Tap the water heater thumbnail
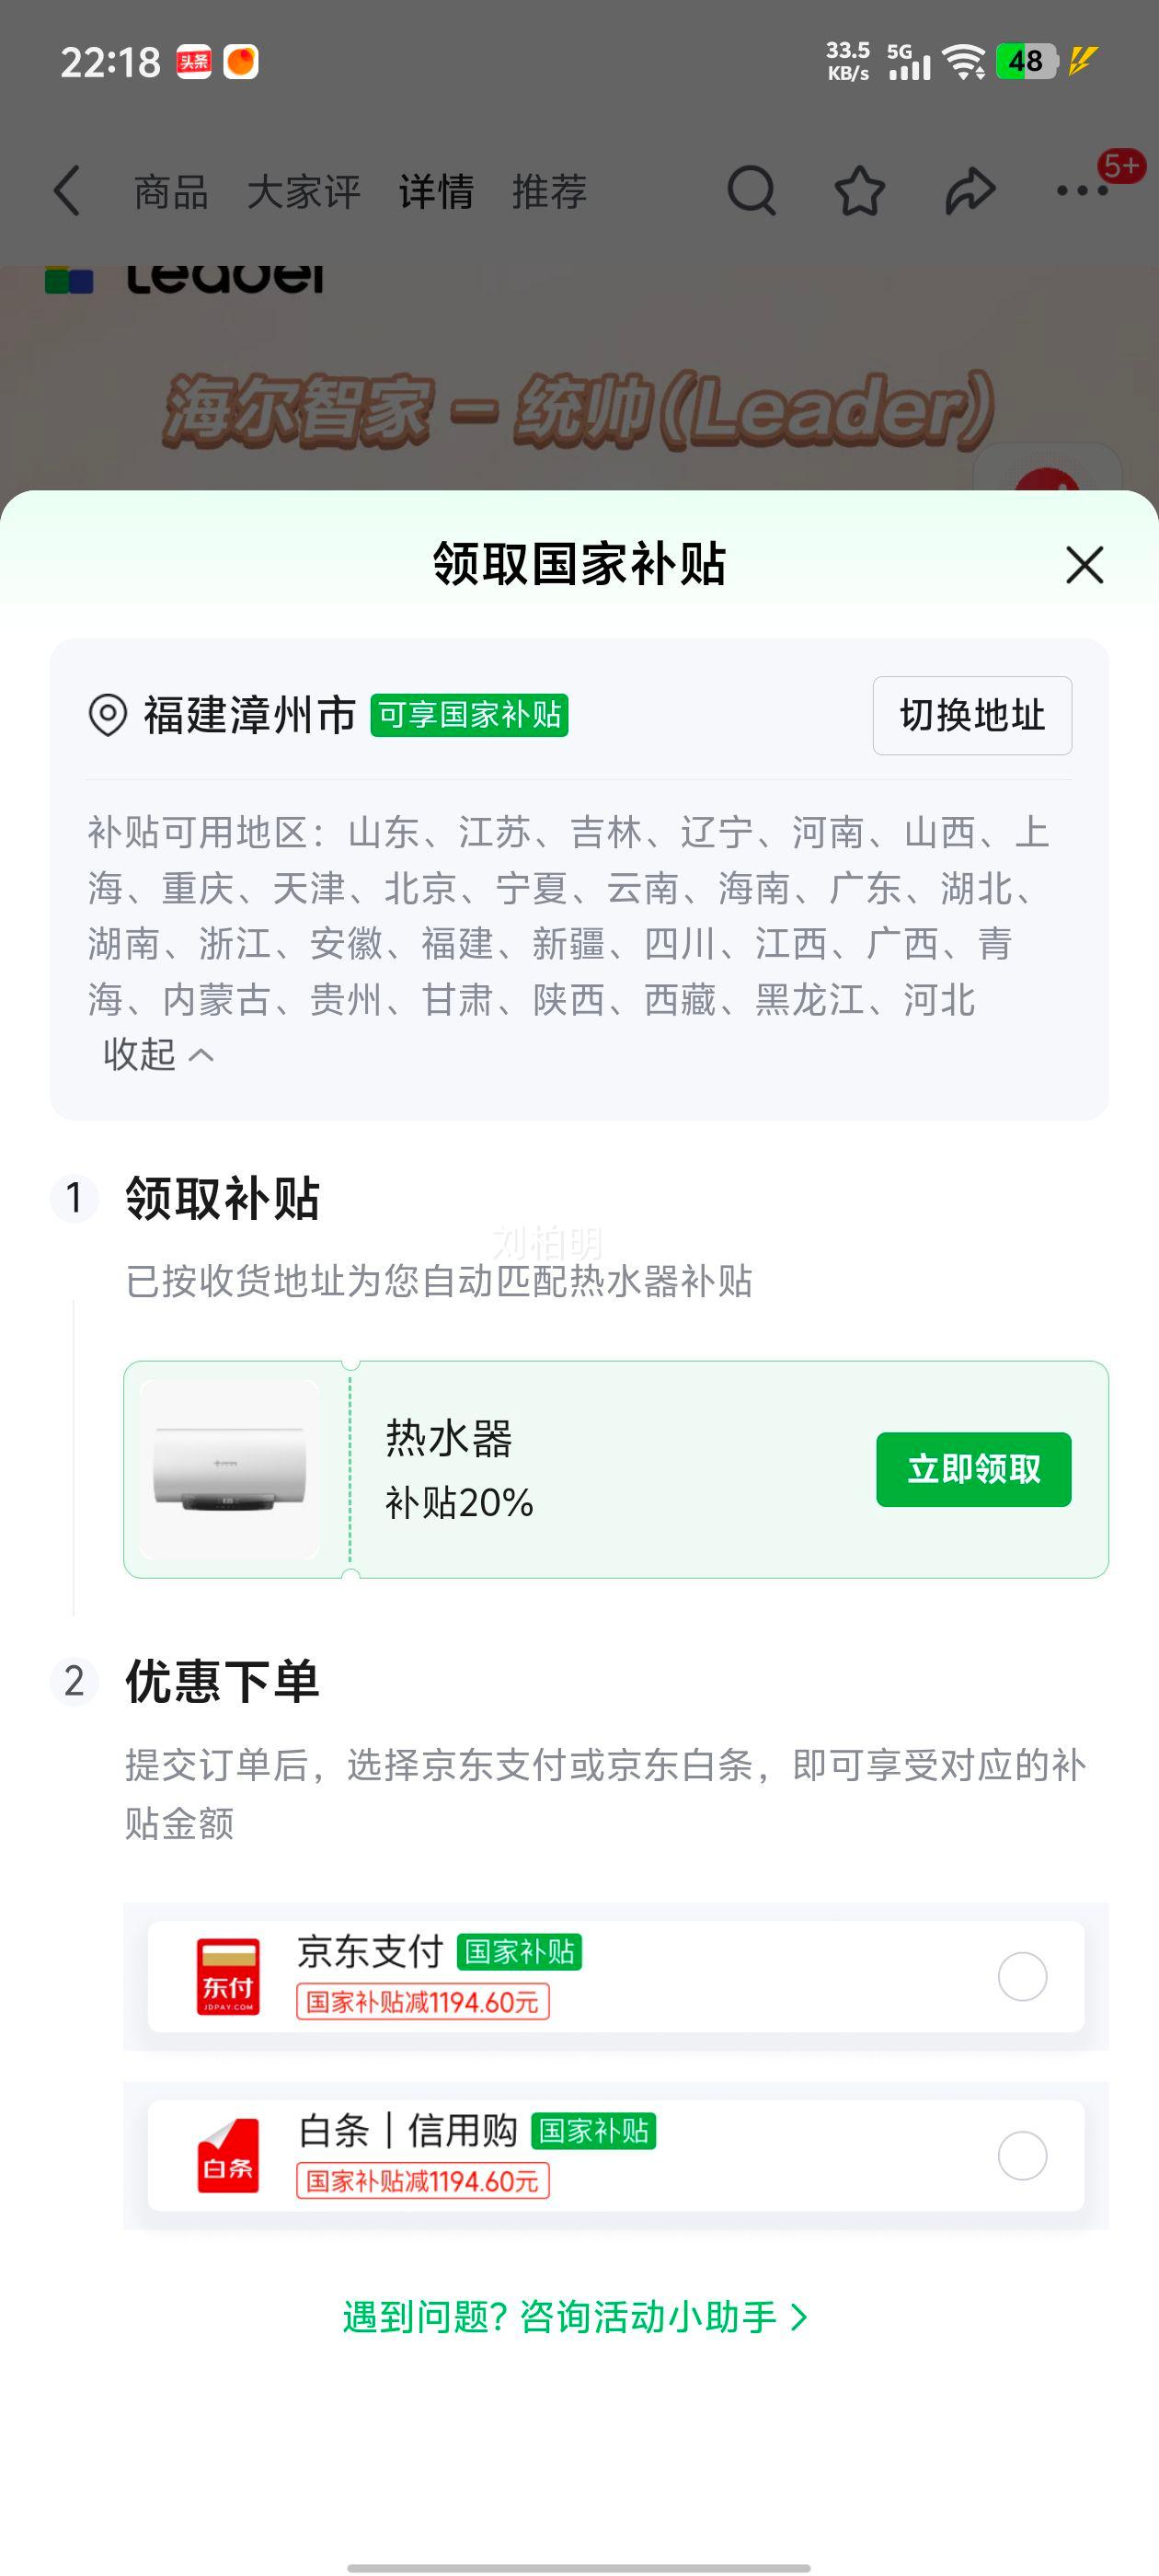Image resolution: width=1159 pixels, height=2576 pixels. [230, 1469]
